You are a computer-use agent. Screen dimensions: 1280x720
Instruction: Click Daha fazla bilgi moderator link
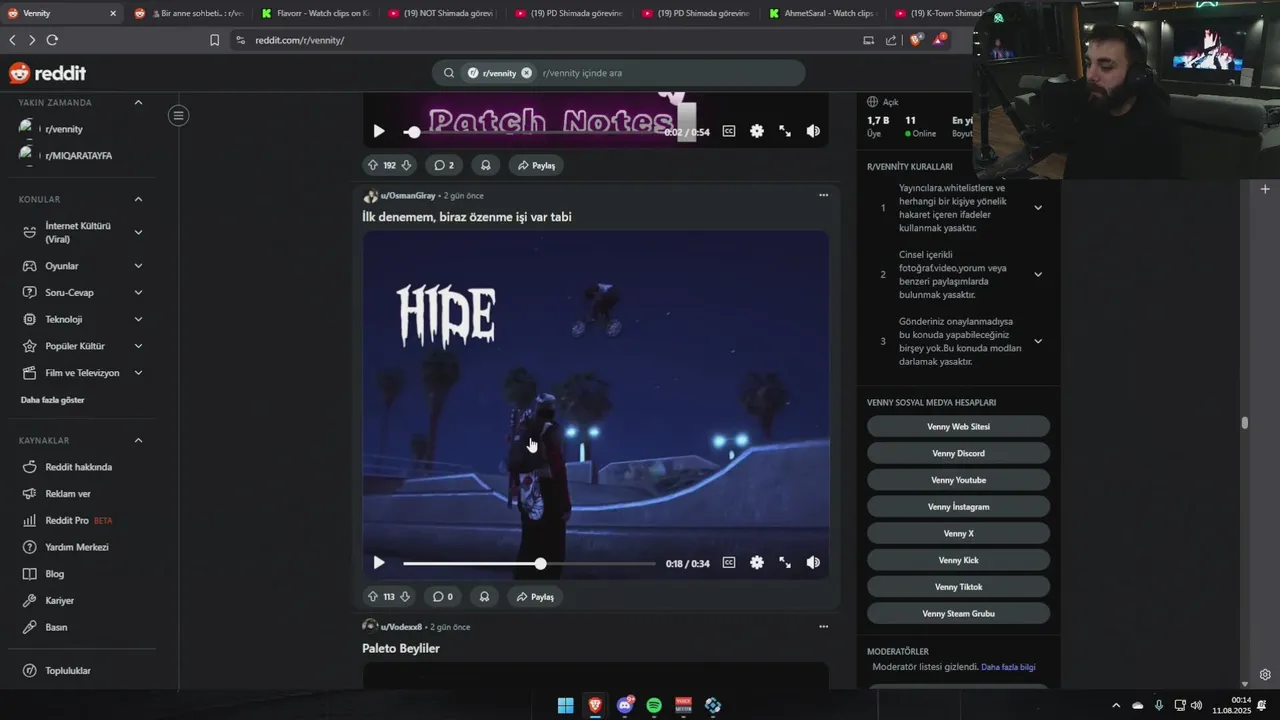(x=1008, y=667)
